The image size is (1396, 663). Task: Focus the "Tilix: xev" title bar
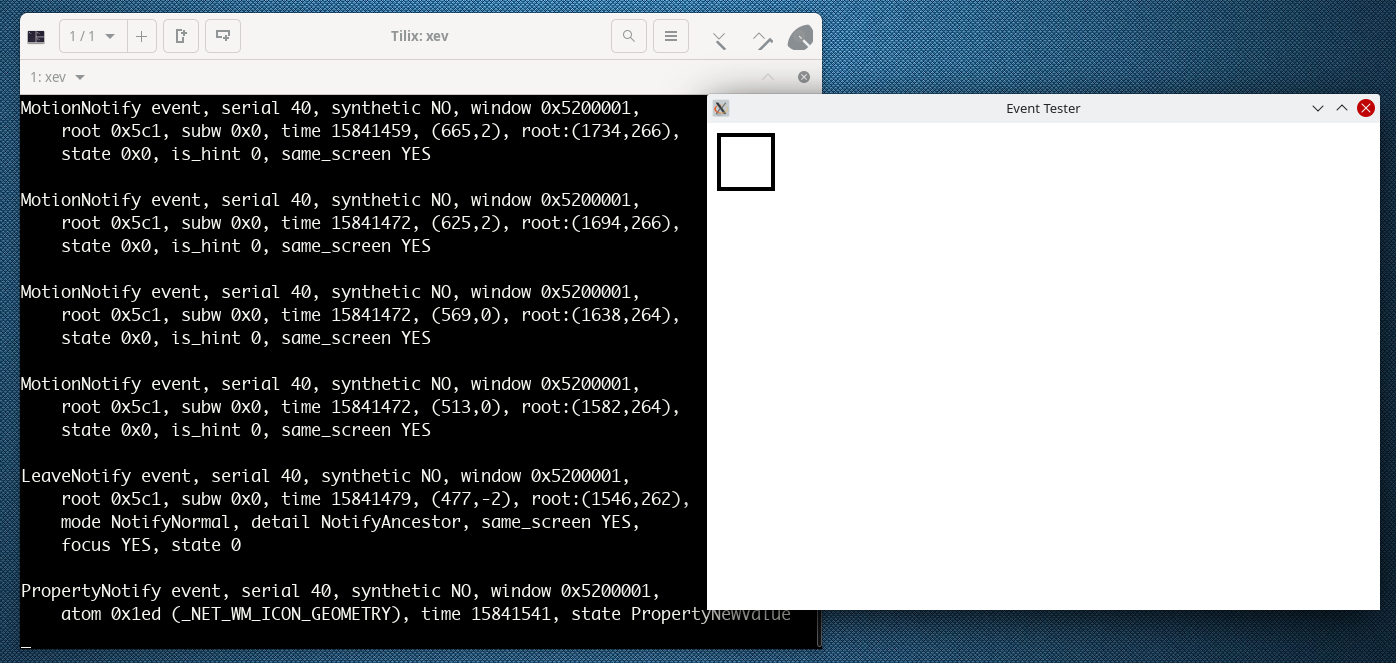(420, 37)
